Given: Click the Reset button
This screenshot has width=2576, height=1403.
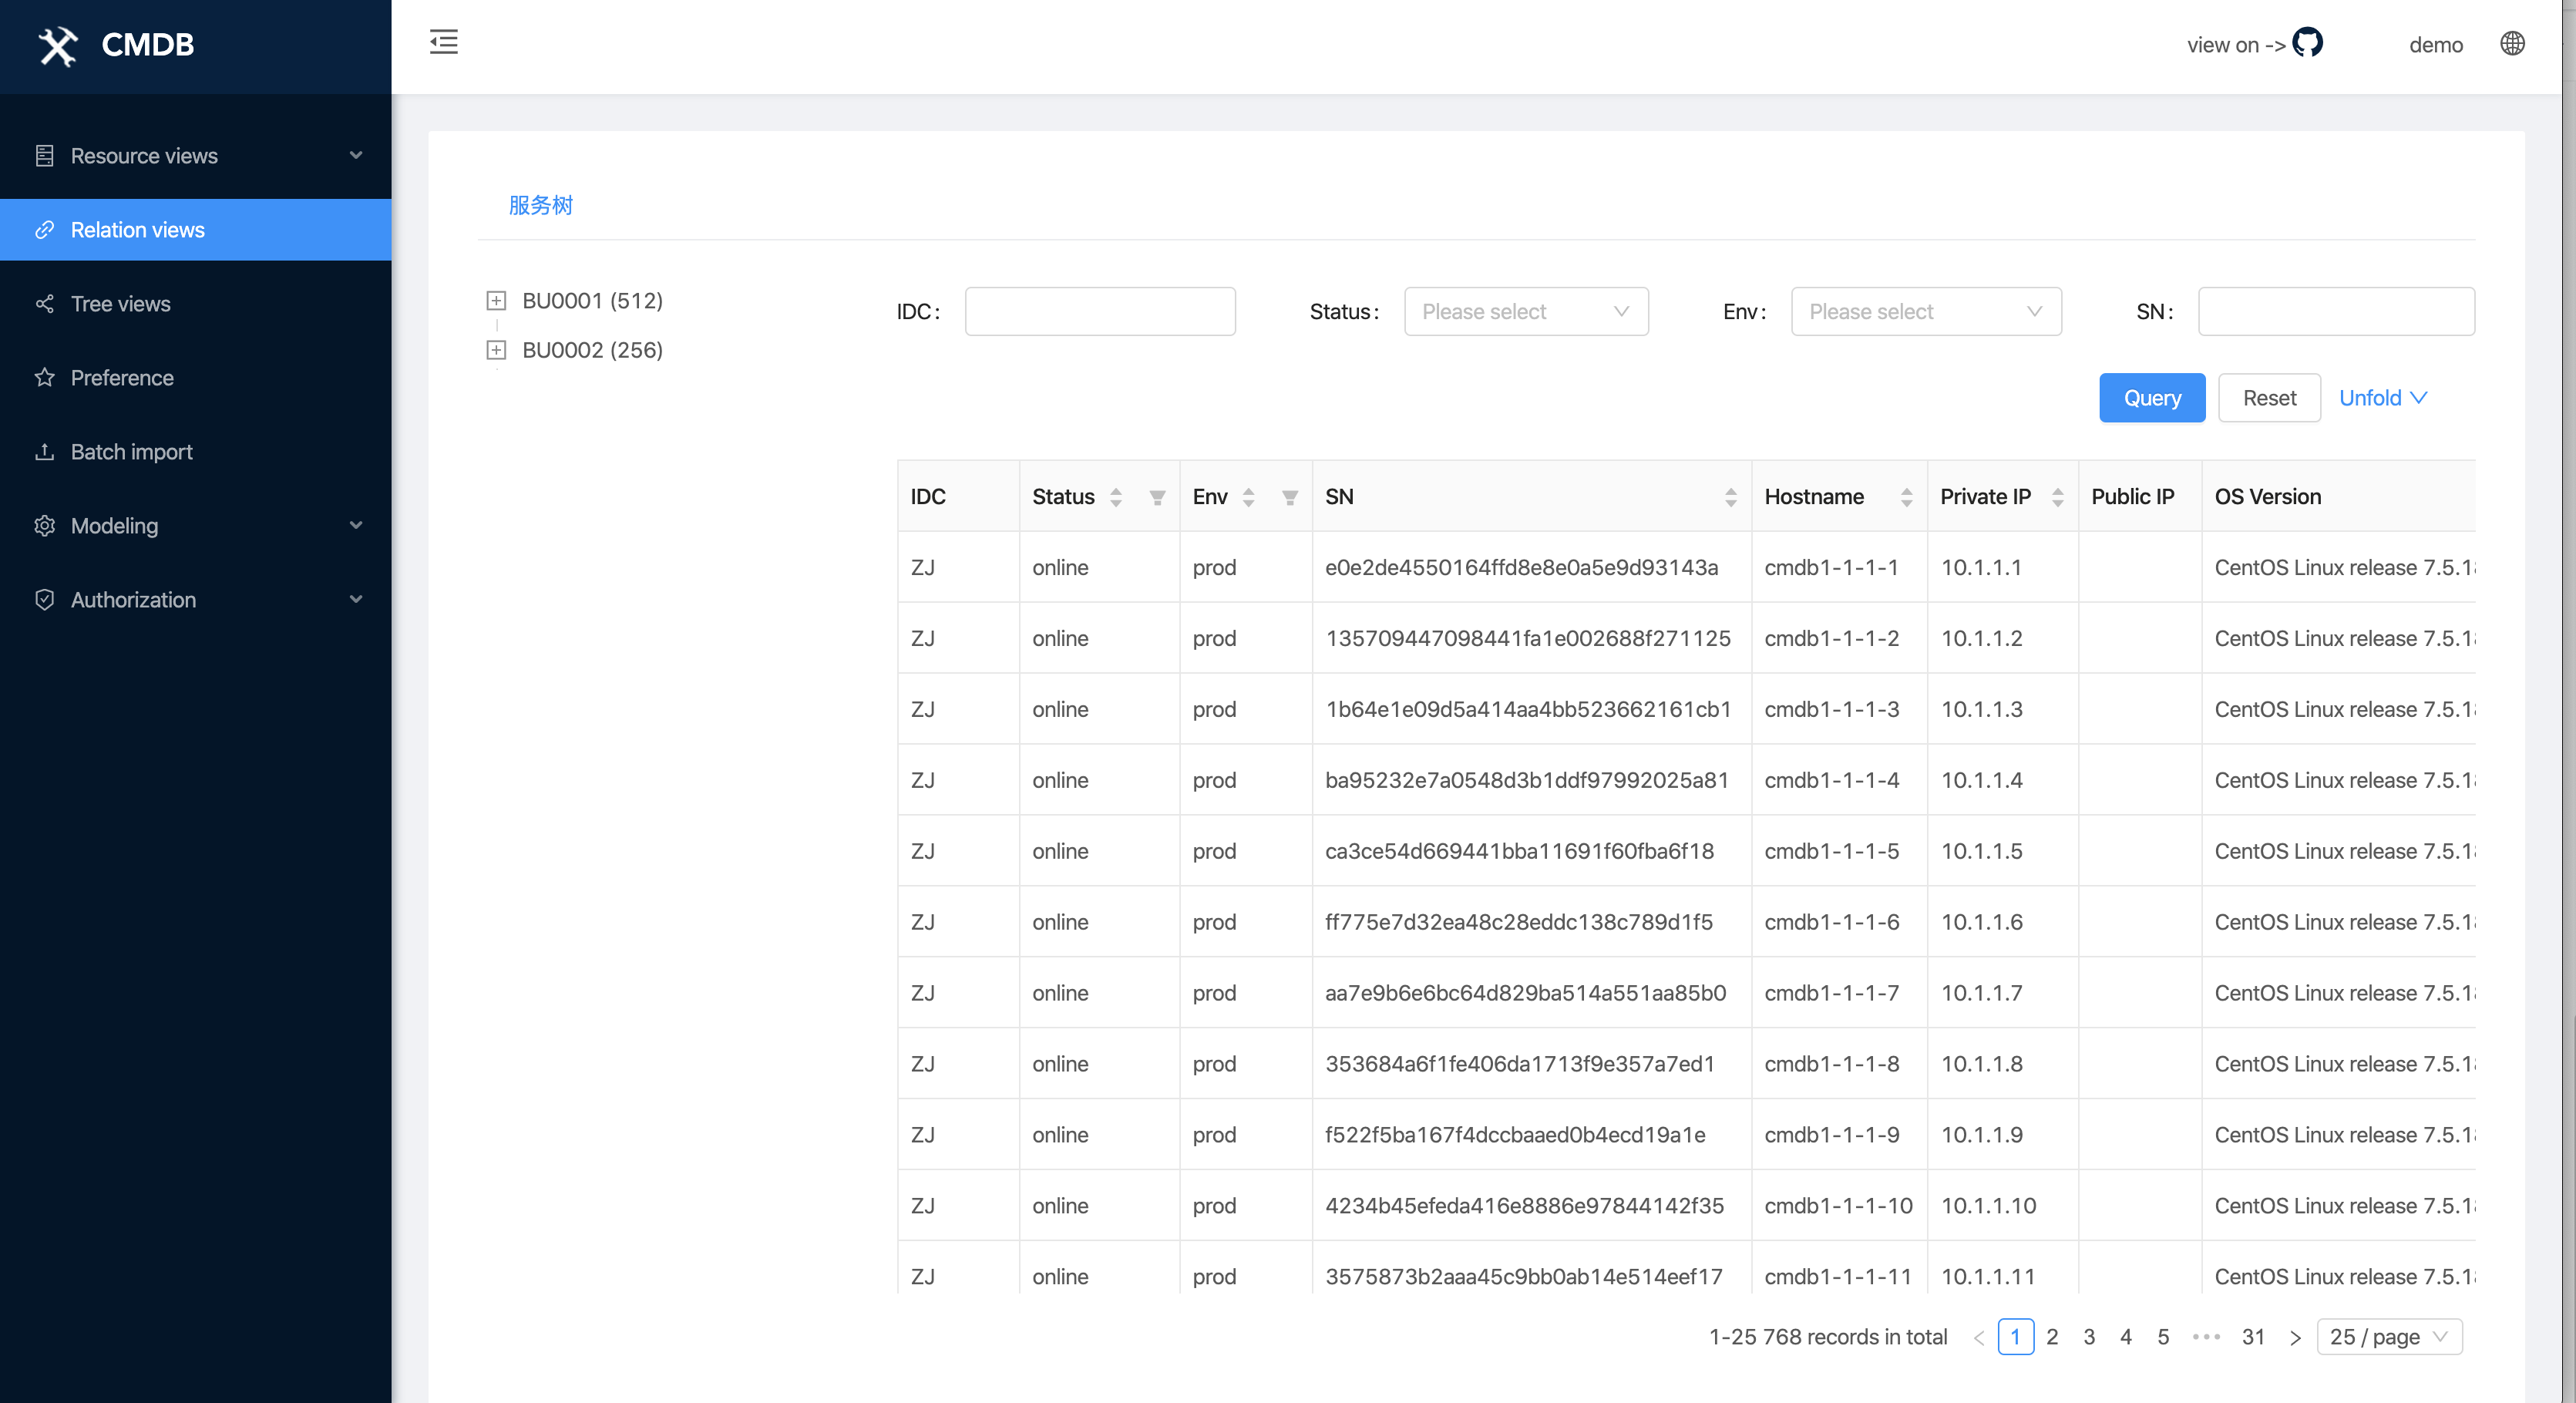Looking at the screenshot, I should pyautogui.click(x=2268, y=398).
